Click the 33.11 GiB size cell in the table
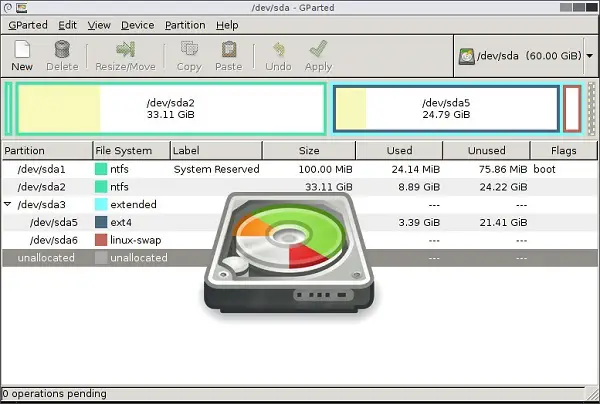The image size is (600, 404). pos(329,187)
